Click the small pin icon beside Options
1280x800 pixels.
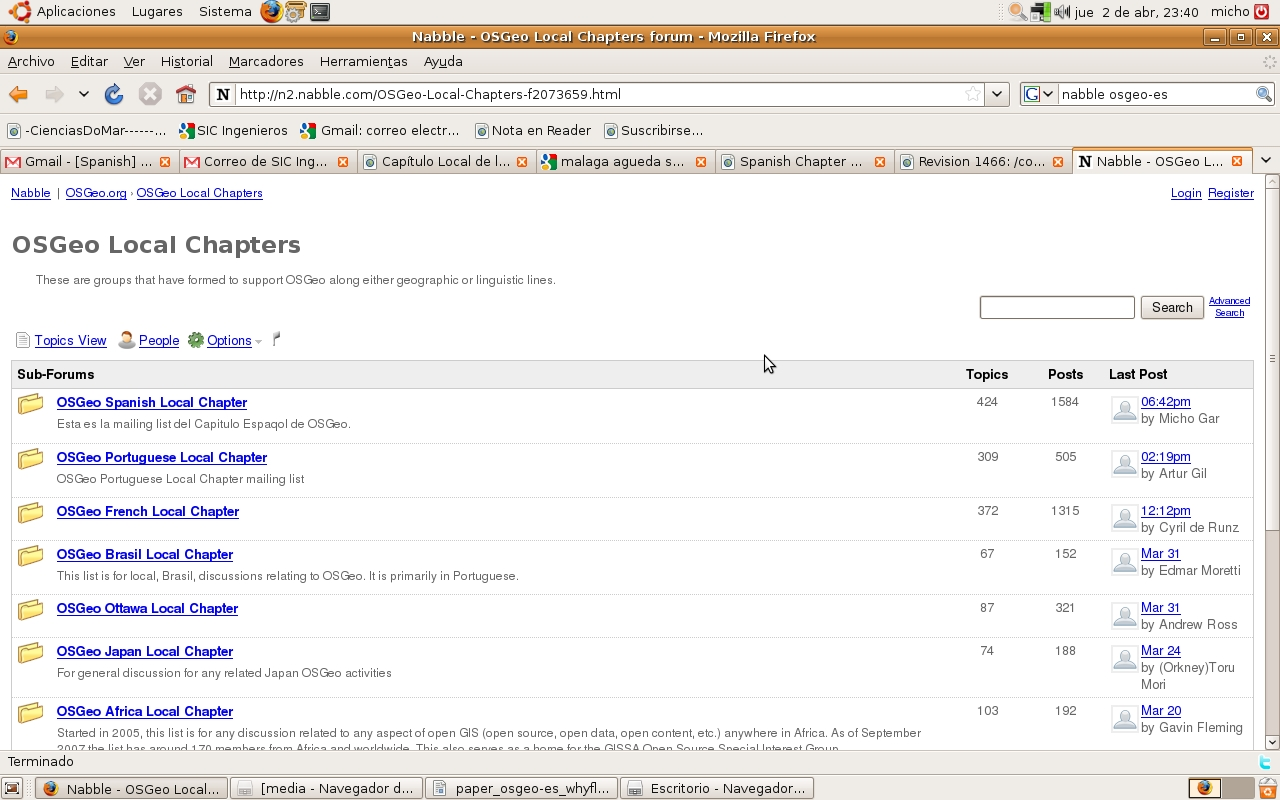click(x=276, y=339)
